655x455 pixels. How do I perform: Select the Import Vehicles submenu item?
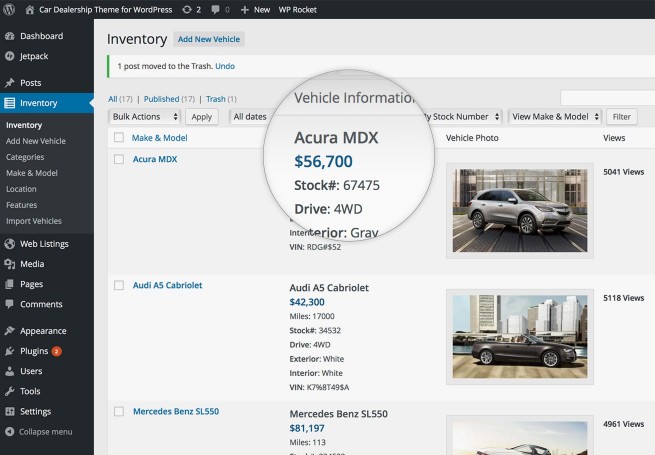coord(34,221)
